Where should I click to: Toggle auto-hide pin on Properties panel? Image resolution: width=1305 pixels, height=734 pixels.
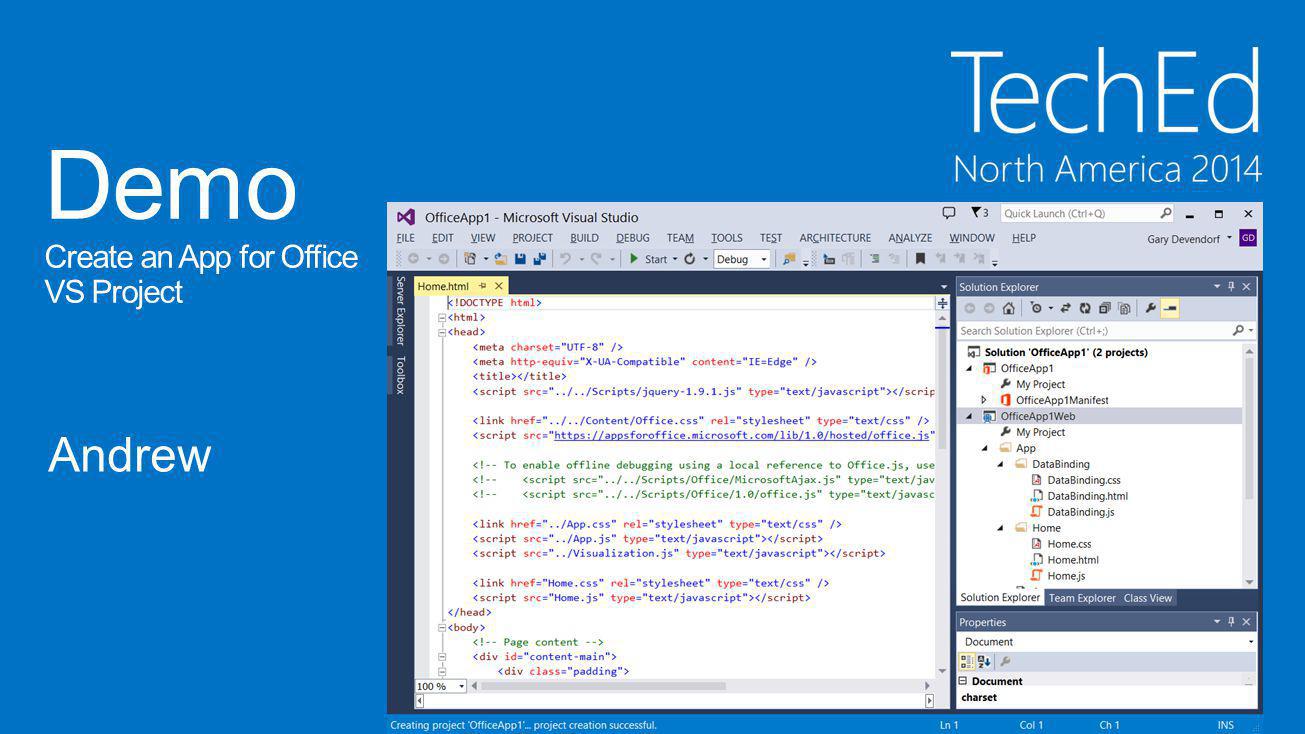coord(1231,622)
